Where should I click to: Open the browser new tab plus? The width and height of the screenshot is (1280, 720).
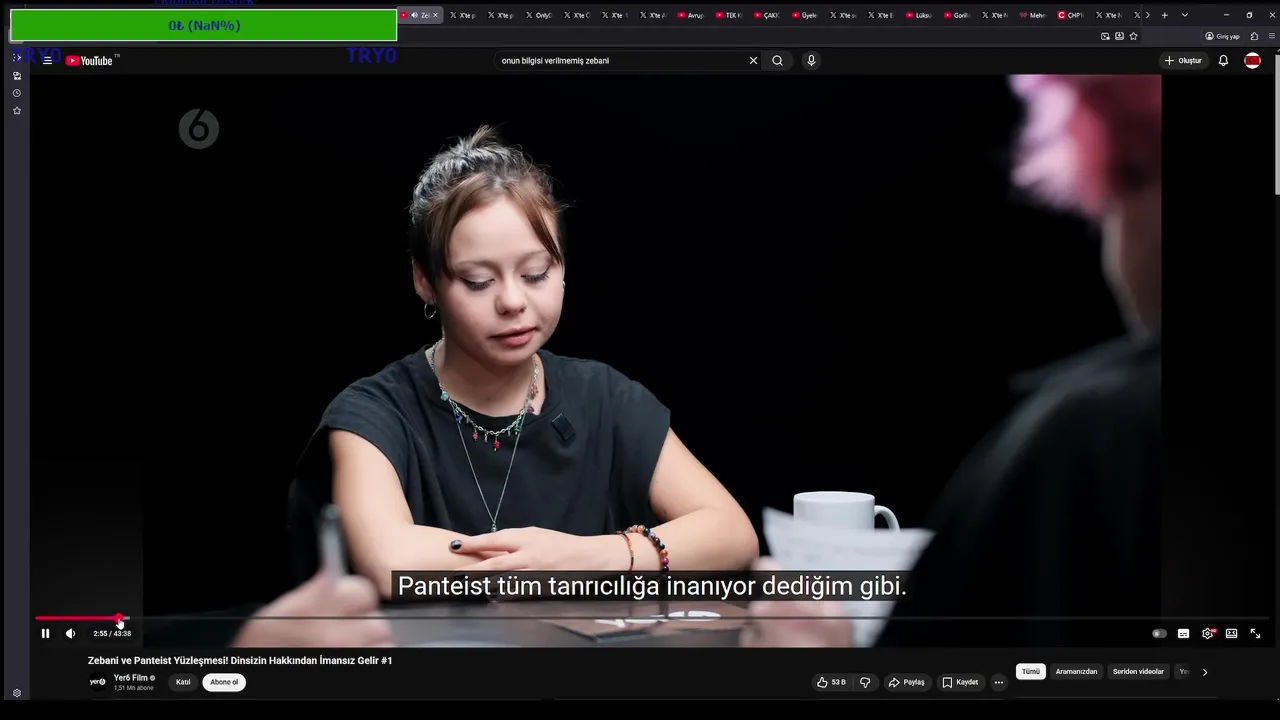(1164, 15)
